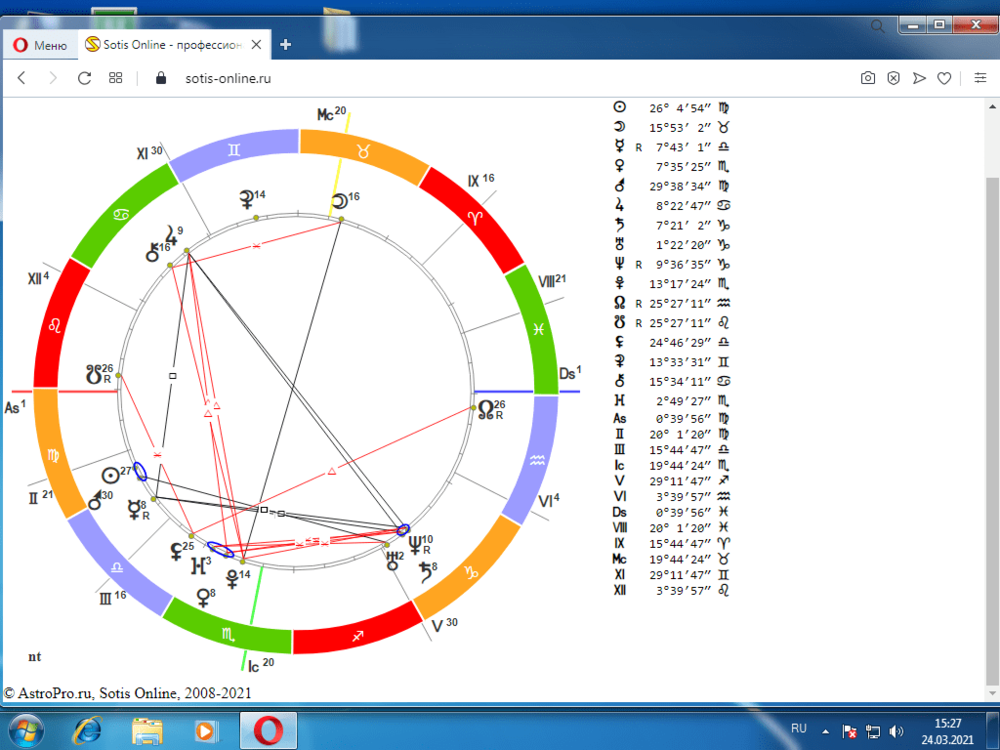Go forward to the next page
This screenshot has height=750, width=1000.
pos(53,78)
